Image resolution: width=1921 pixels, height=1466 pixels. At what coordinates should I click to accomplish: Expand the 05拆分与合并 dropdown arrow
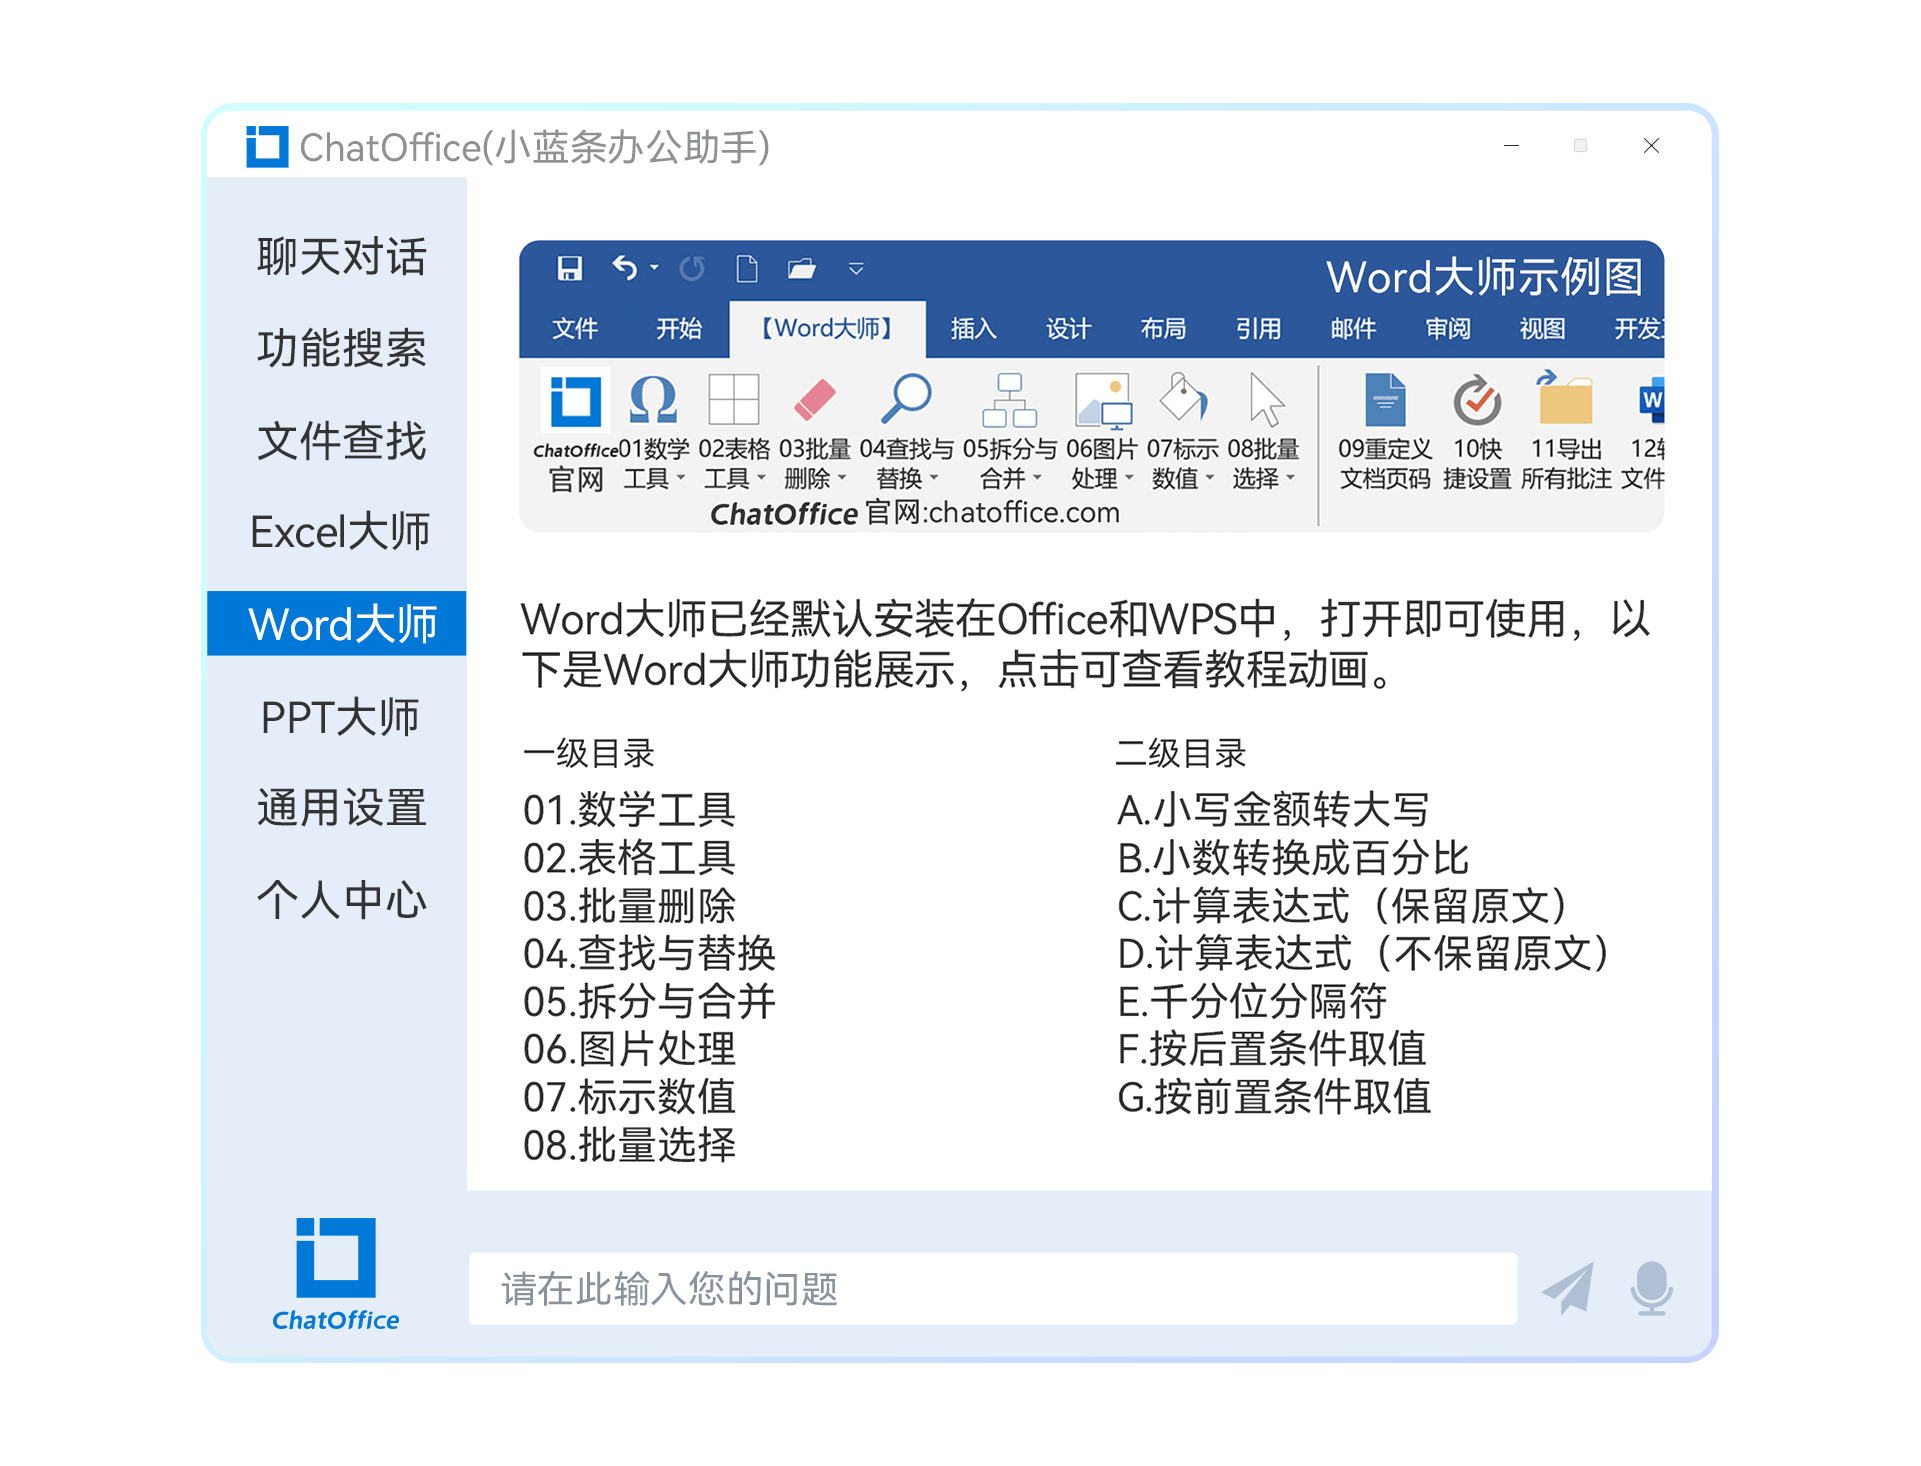(x=1037, y=478)
